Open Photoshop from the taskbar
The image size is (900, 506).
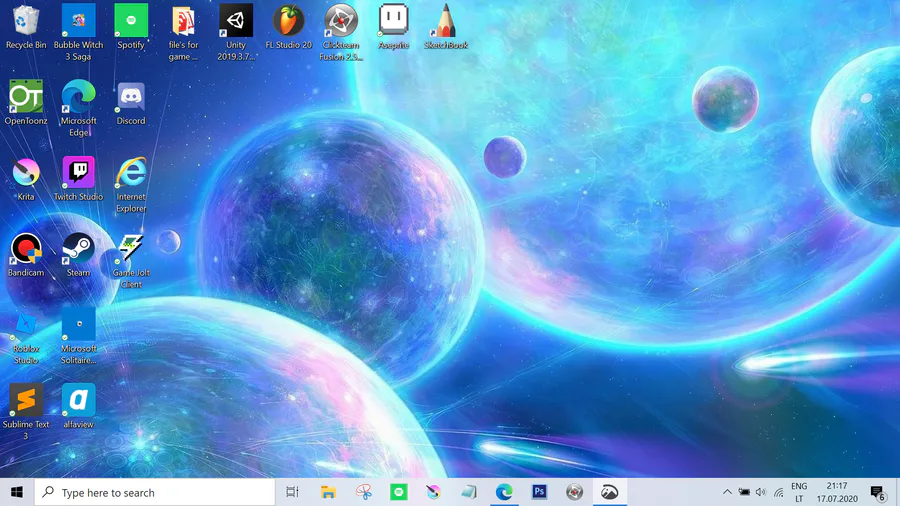click(539, 492)
